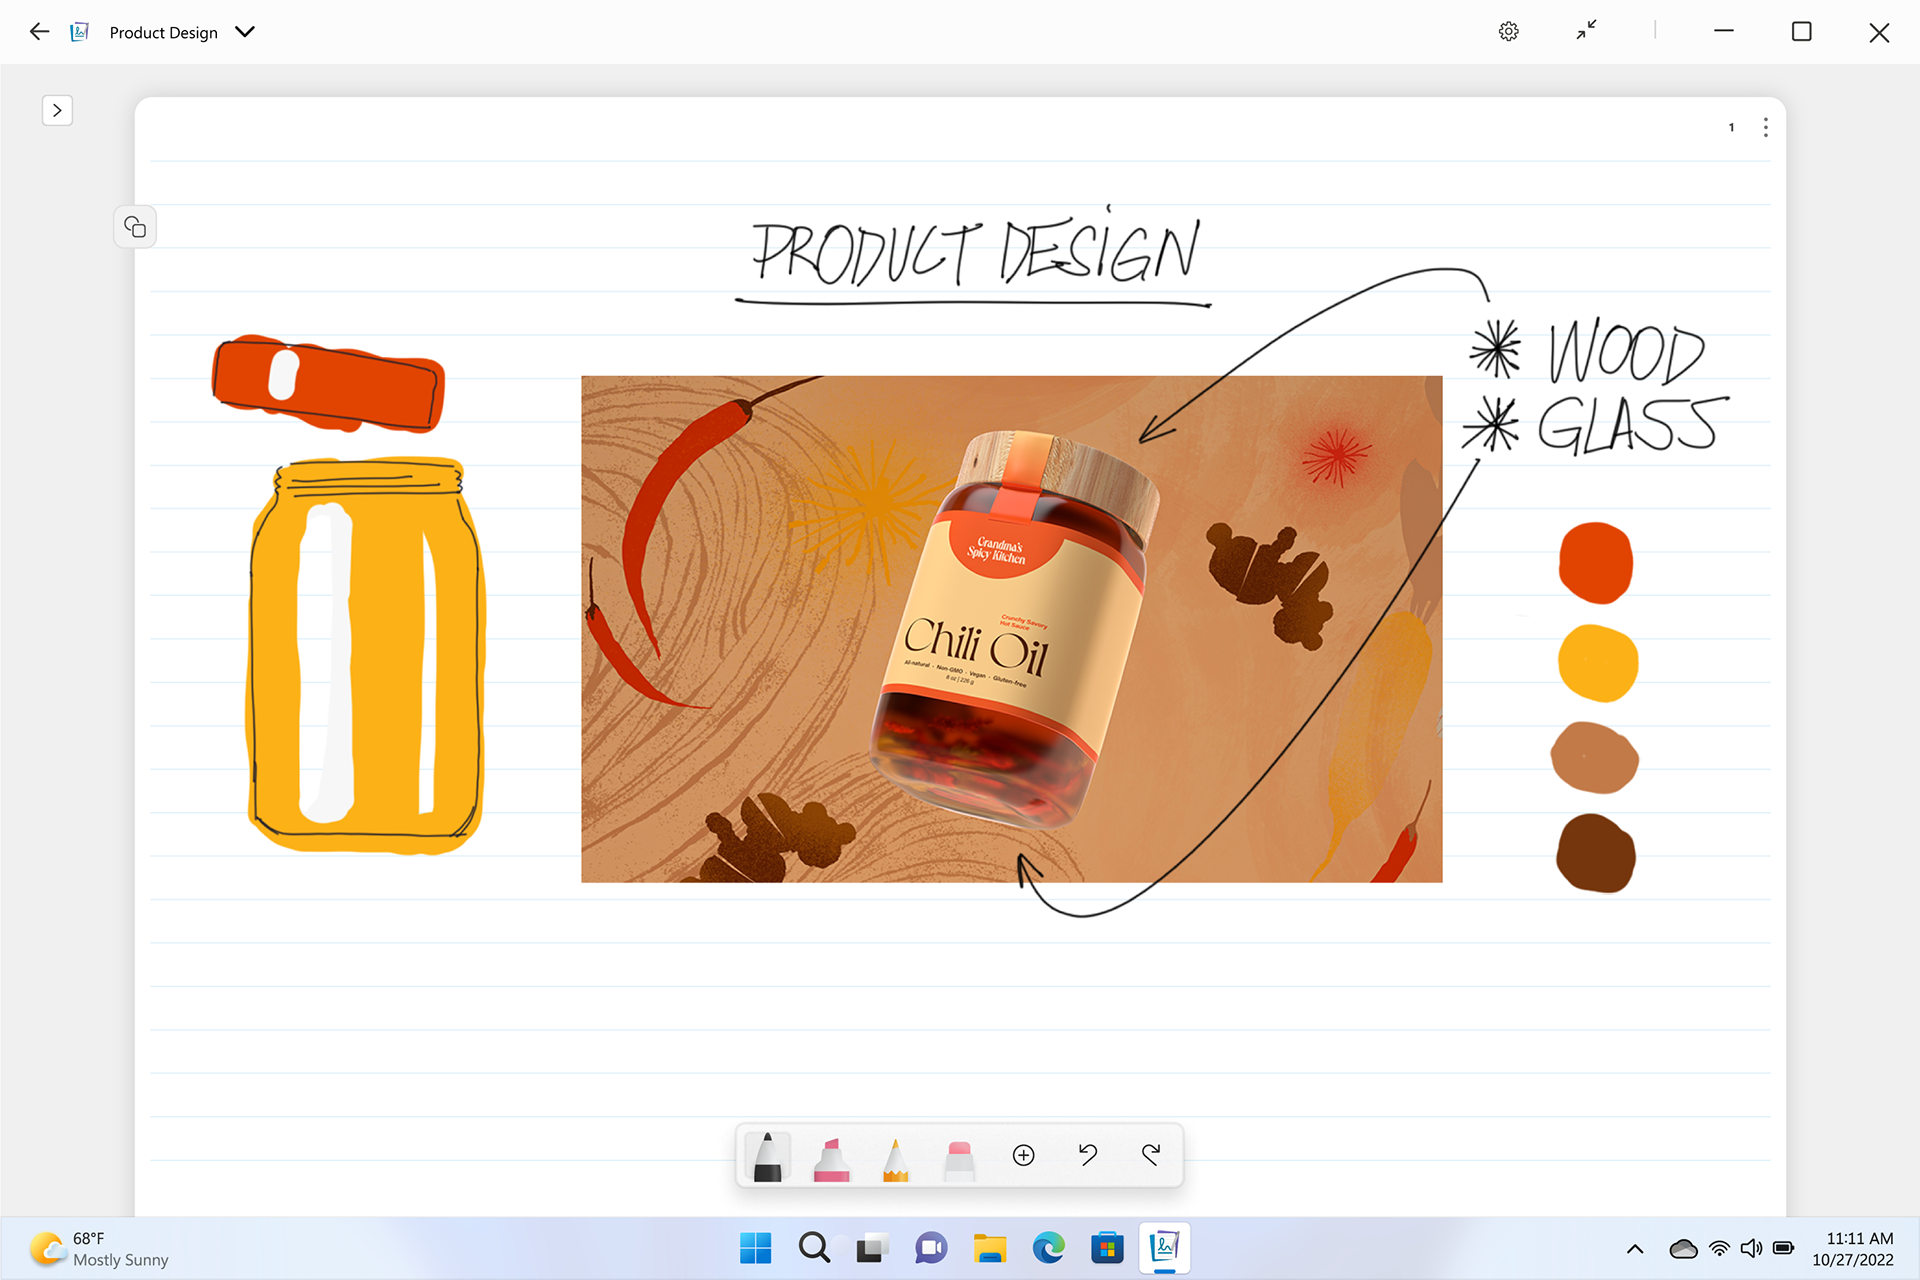Redo the last action
The width and height of the screenshot is (1920, 1280).
tap(1151, 1155)
